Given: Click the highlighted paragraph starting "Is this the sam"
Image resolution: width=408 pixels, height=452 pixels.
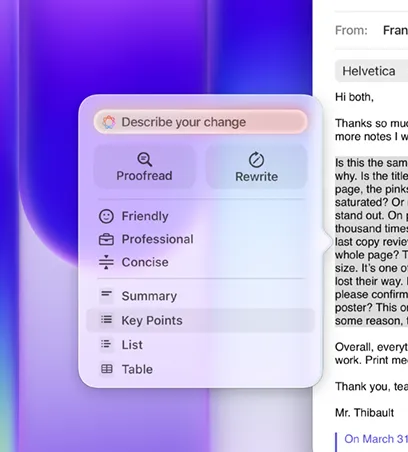Looking at the screenshot, I should pos(371,242).
